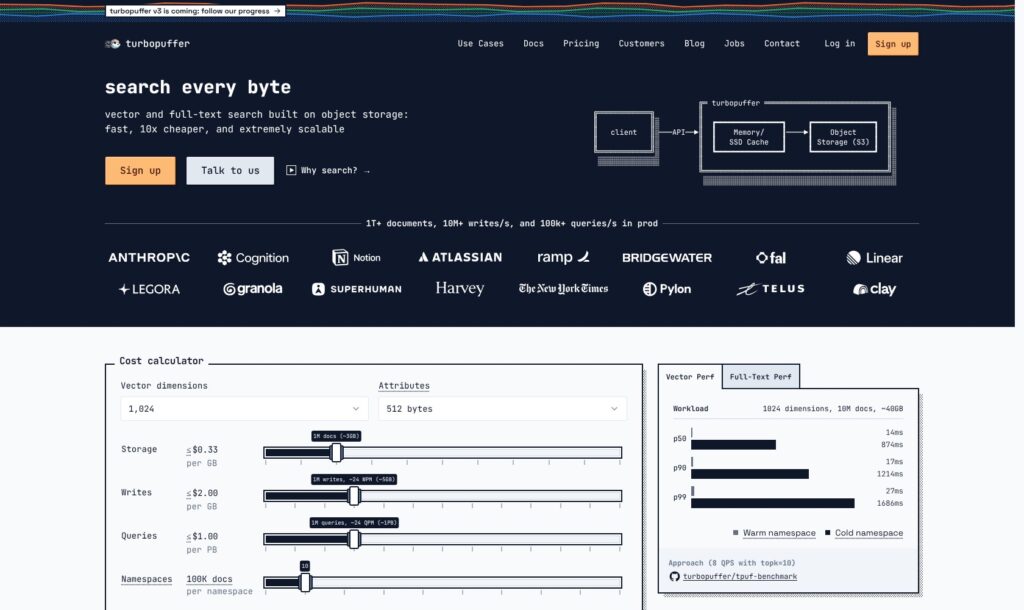
Task: Open the Cognition customer logo
Action: 253,258
